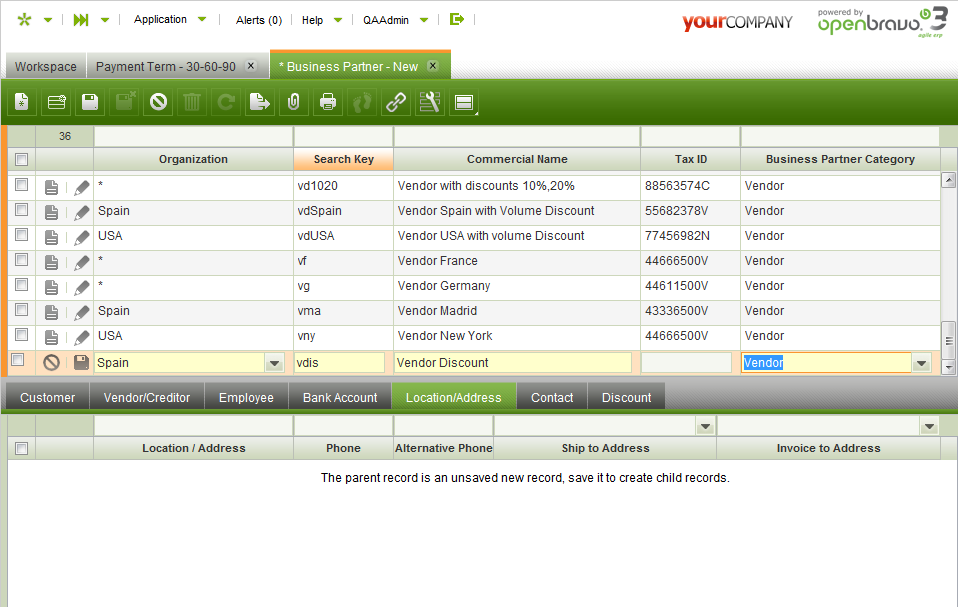Check the Vendor Germany row checkbox
This screenshot has height=607, width=958.
21,285
